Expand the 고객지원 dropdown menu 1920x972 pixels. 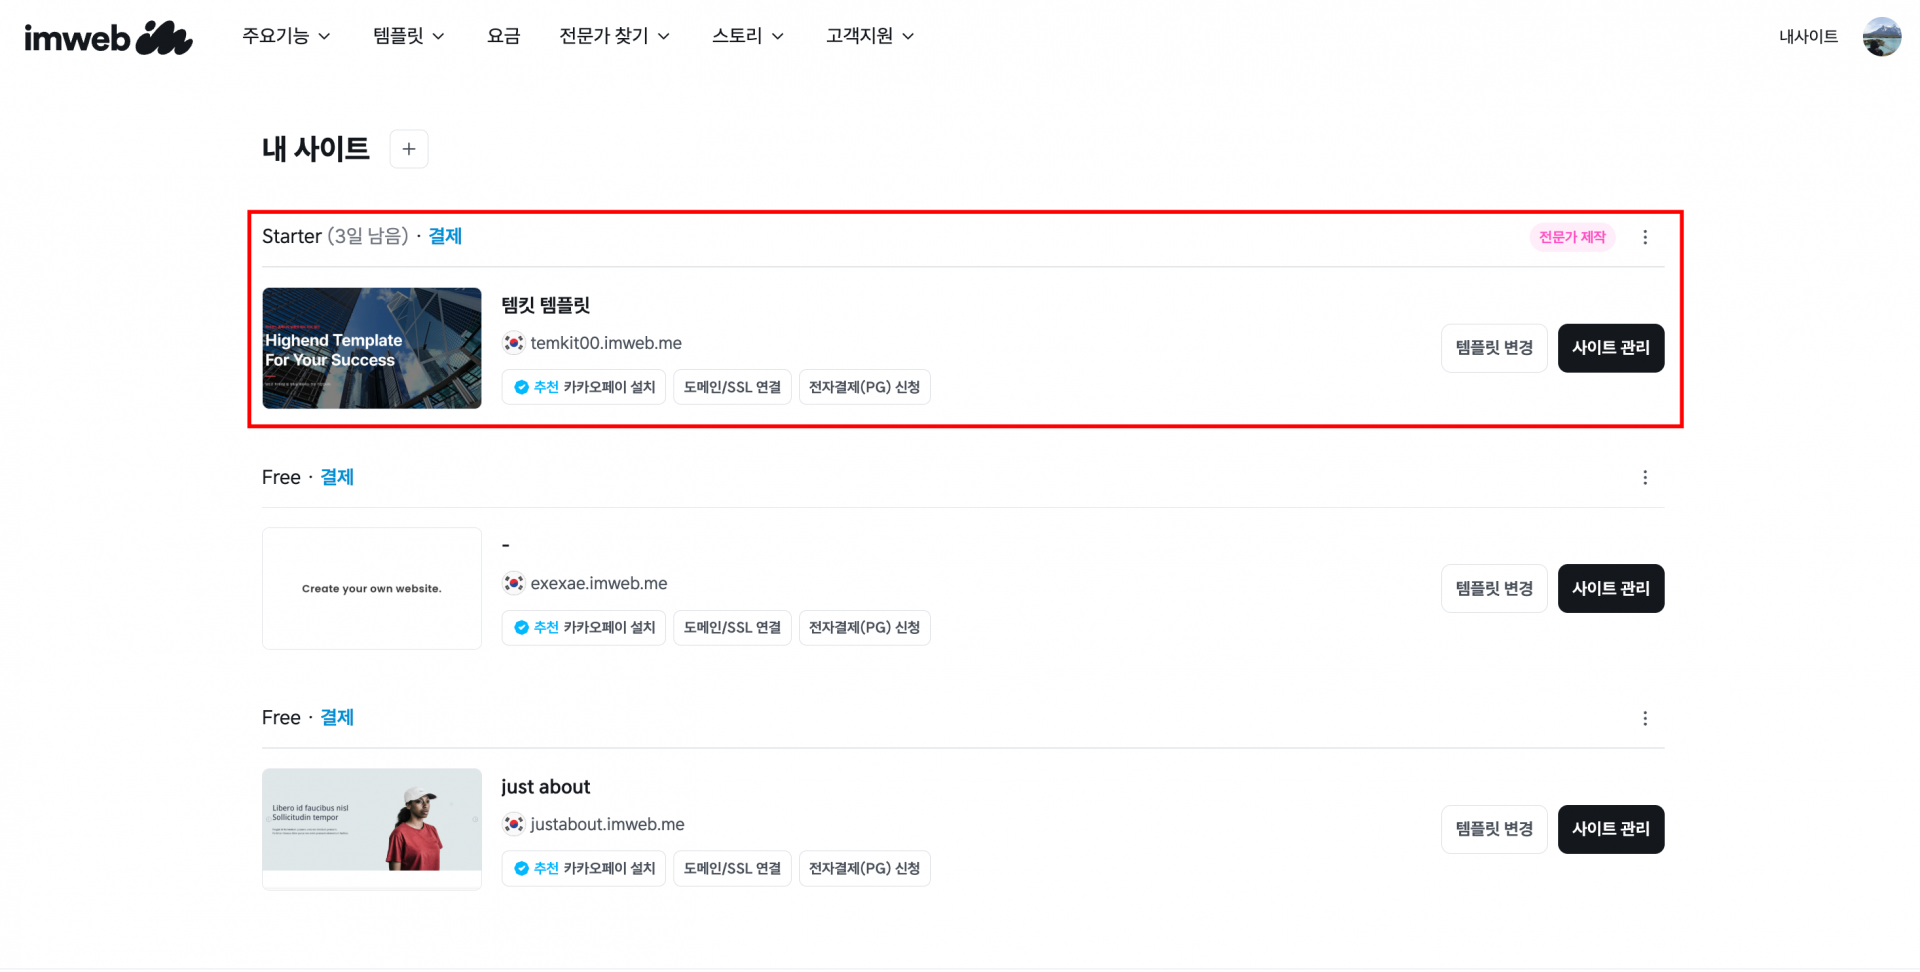[x=869, y=36]
